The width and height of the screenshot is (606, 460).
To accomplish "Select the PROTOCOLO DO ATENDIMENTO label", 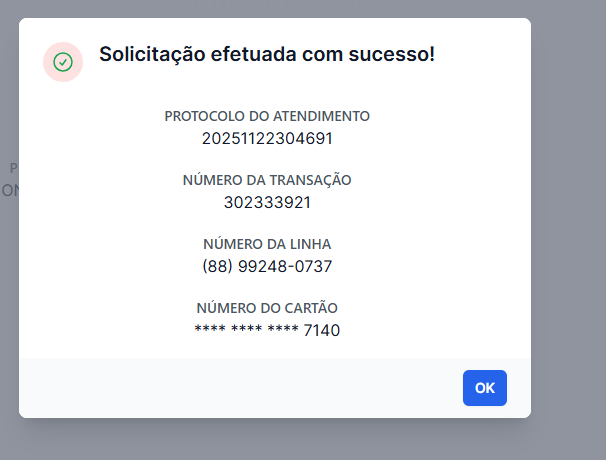I will pos(267,116).
